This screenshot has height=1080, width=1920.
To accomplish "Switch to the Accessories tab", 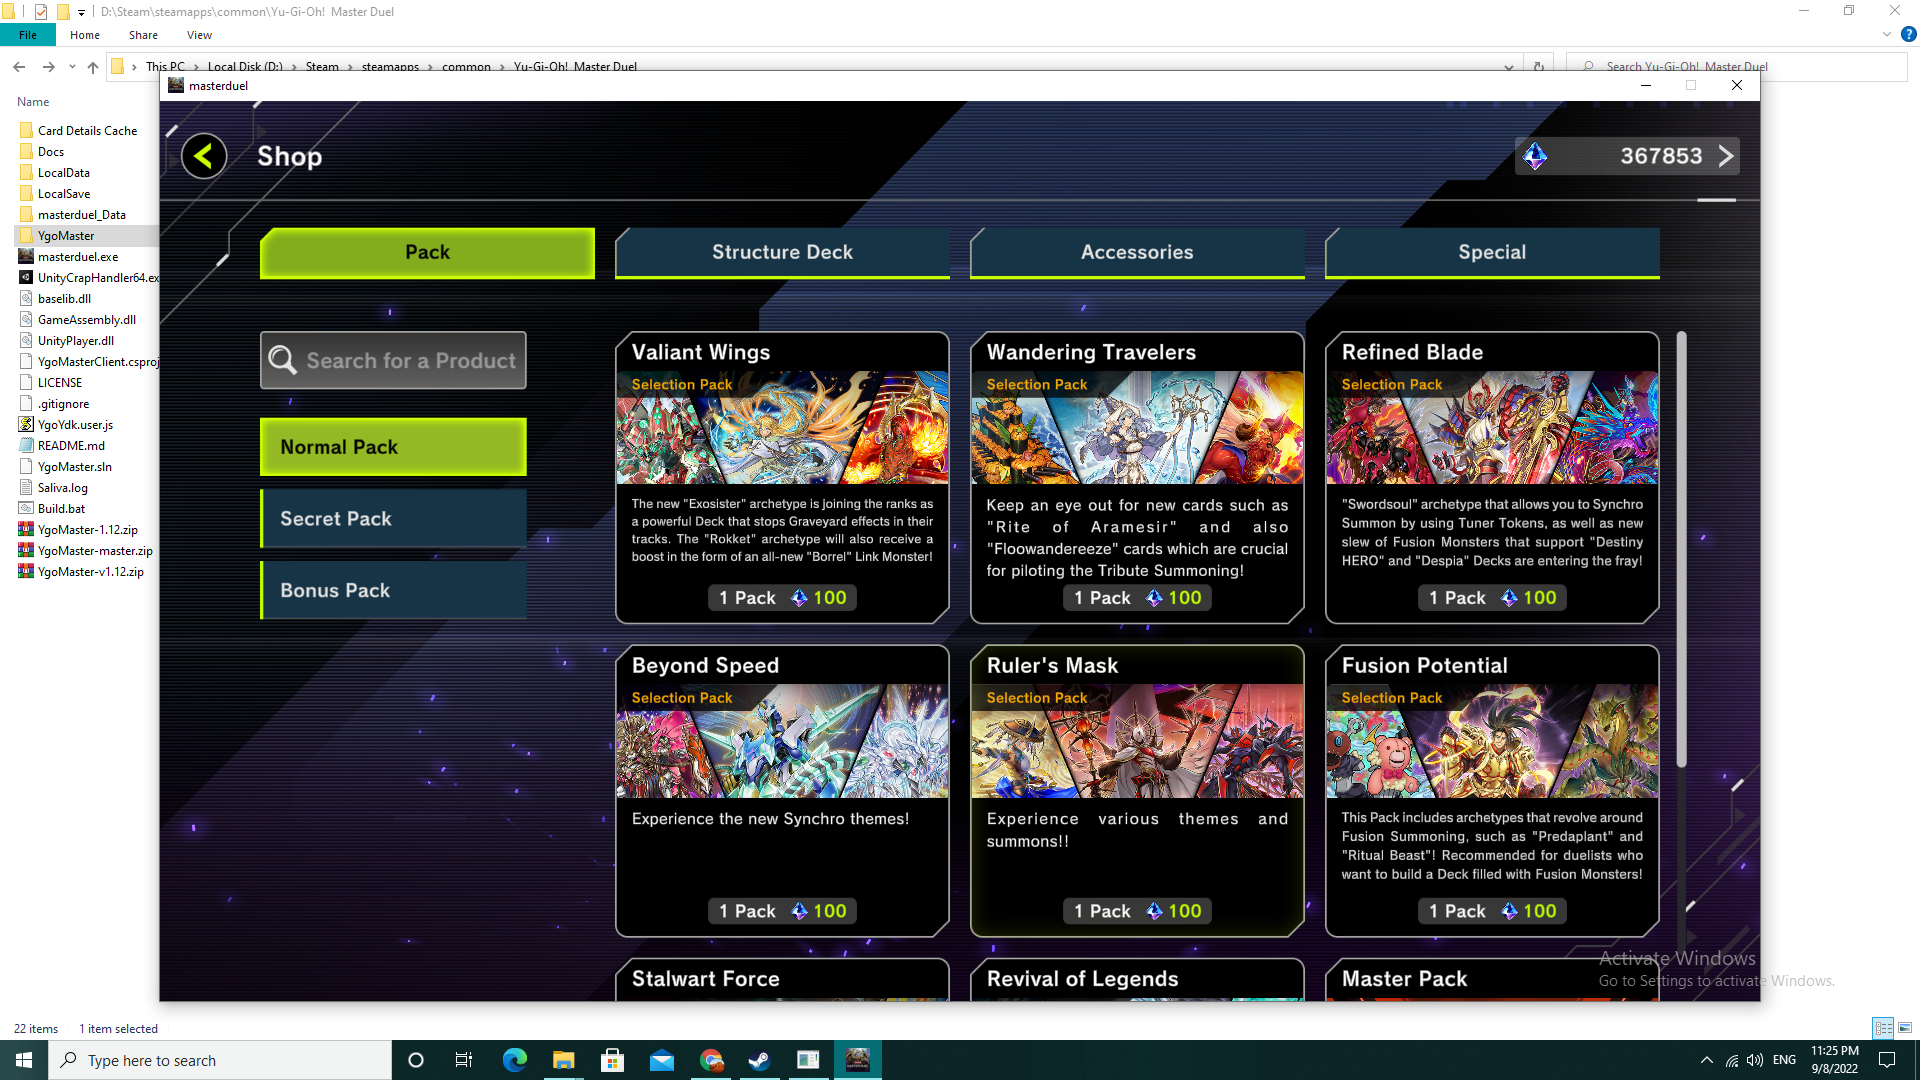I will pos(1137,252).
